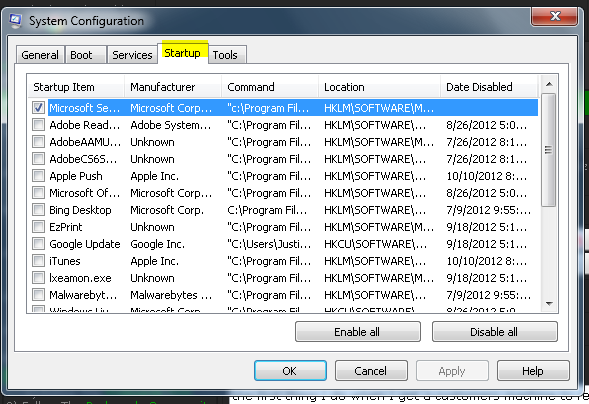
Task: Check the Apple Push startup item
Action: (38, 176)
